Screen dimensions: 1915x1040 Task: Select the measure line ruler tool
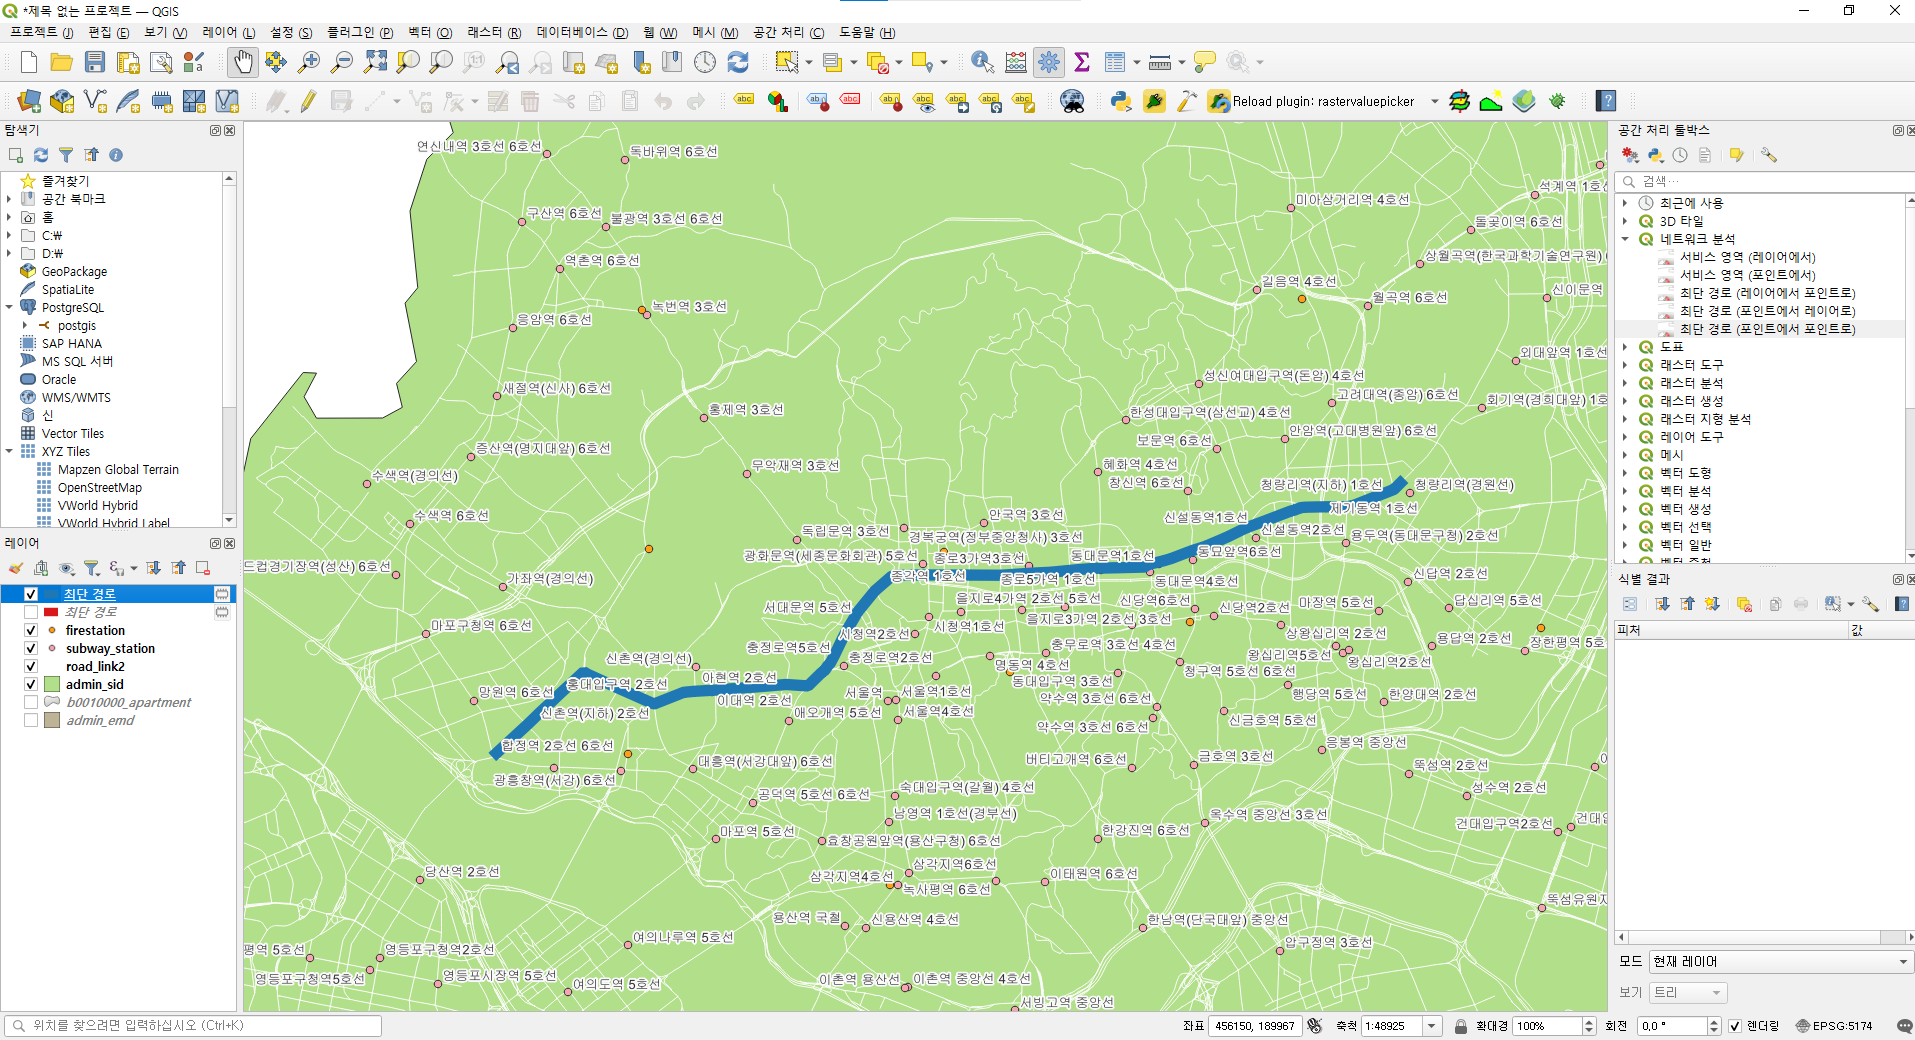pyautogui.click(x=1159, y=61)
